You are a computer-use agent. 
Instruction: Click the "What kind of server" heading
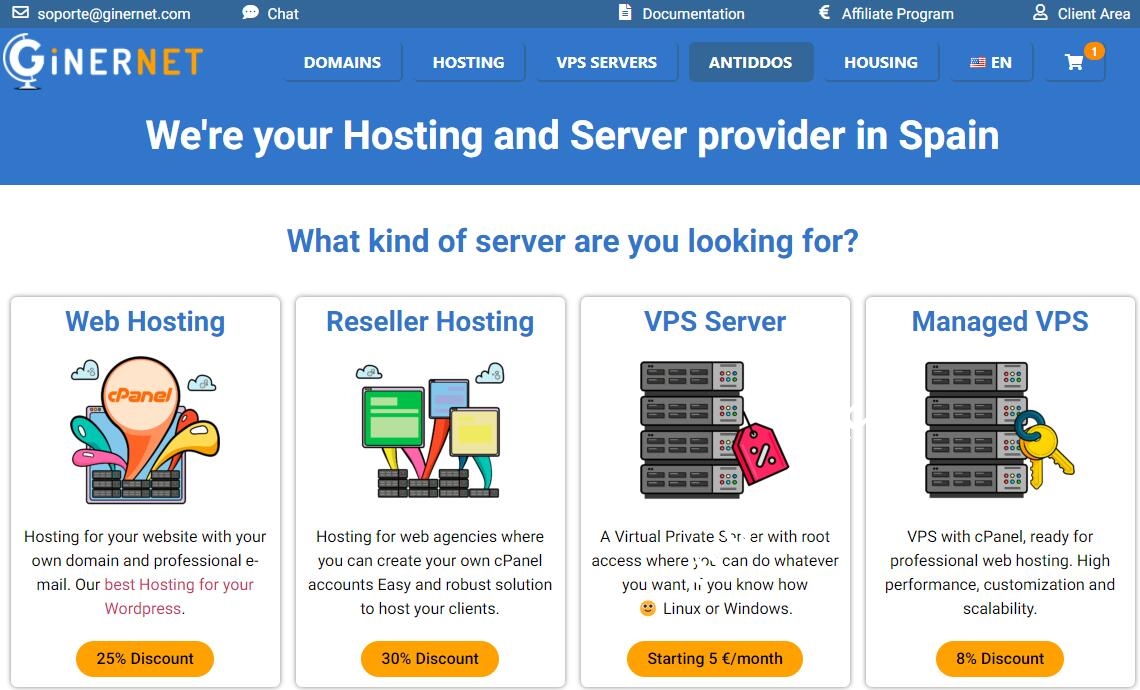point(572,241)
